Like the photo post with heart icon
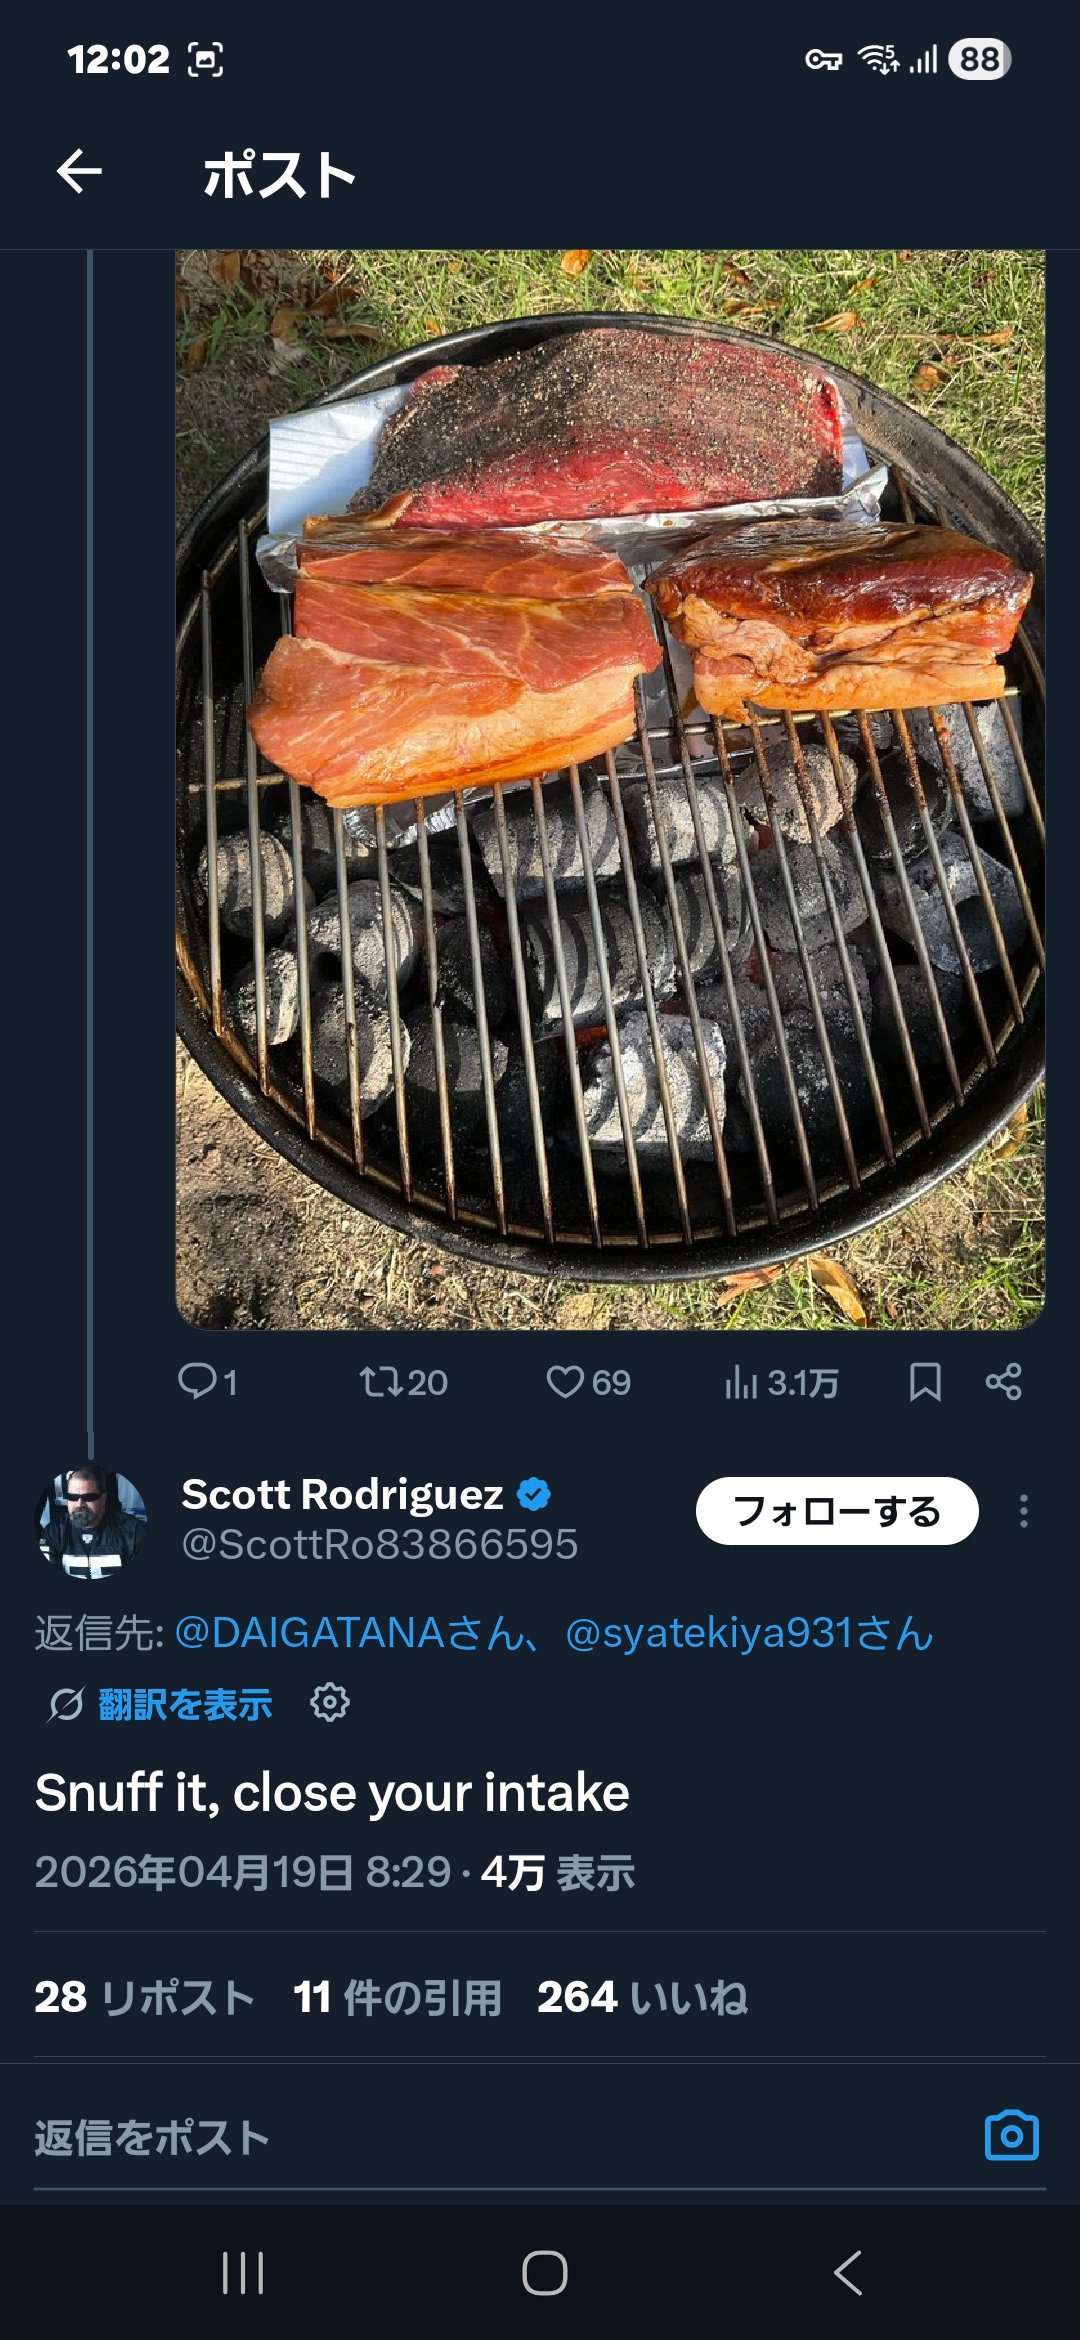 click(x=565, y=1382)
